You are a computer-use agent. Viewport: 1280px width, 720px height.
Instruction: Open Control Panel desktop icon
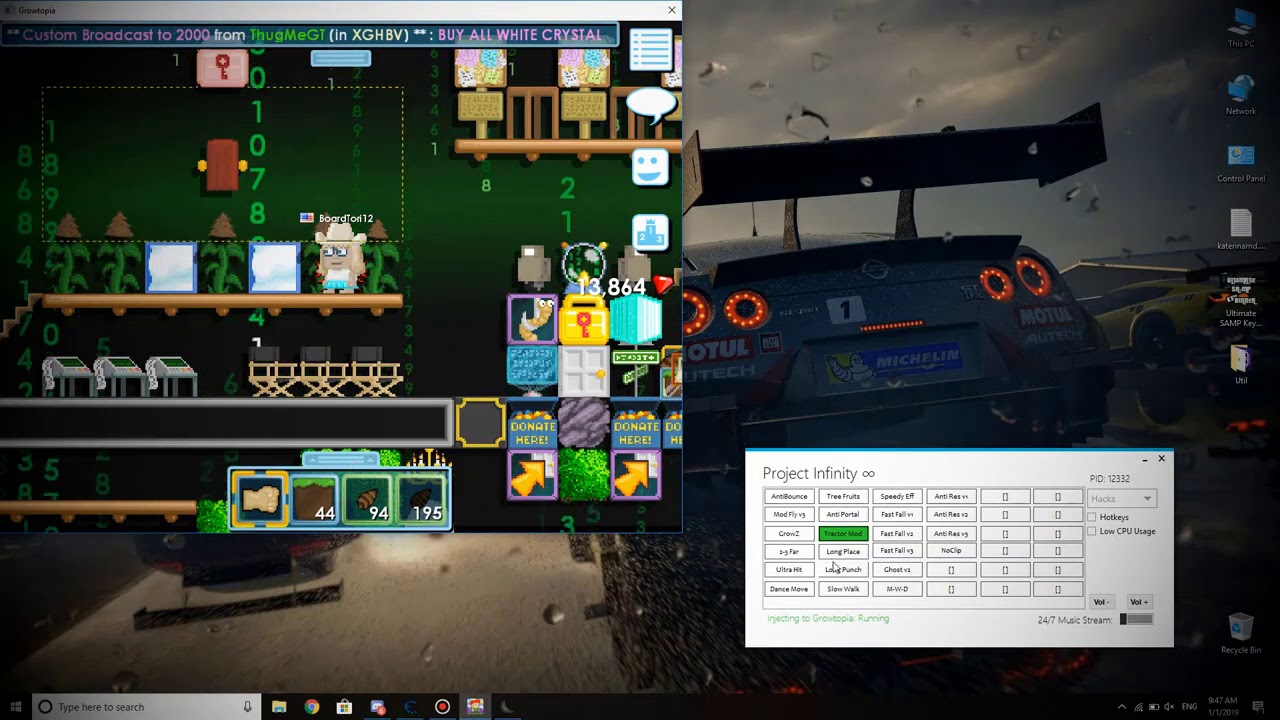click(1241, 164)
